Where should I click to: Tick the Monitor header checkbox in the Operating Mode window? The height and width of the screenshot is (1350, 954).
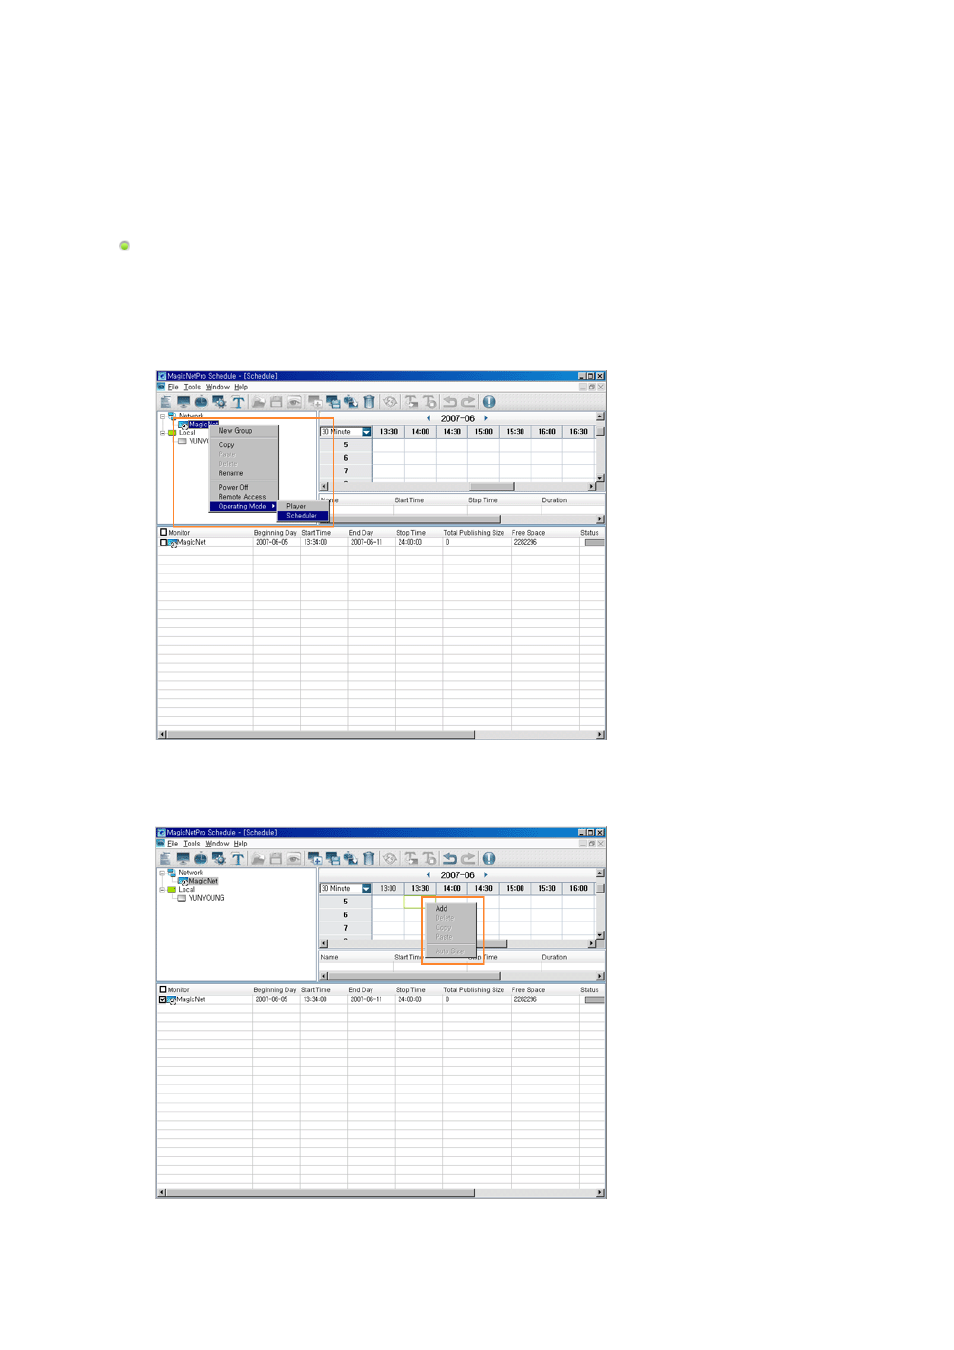click(163, 532)
